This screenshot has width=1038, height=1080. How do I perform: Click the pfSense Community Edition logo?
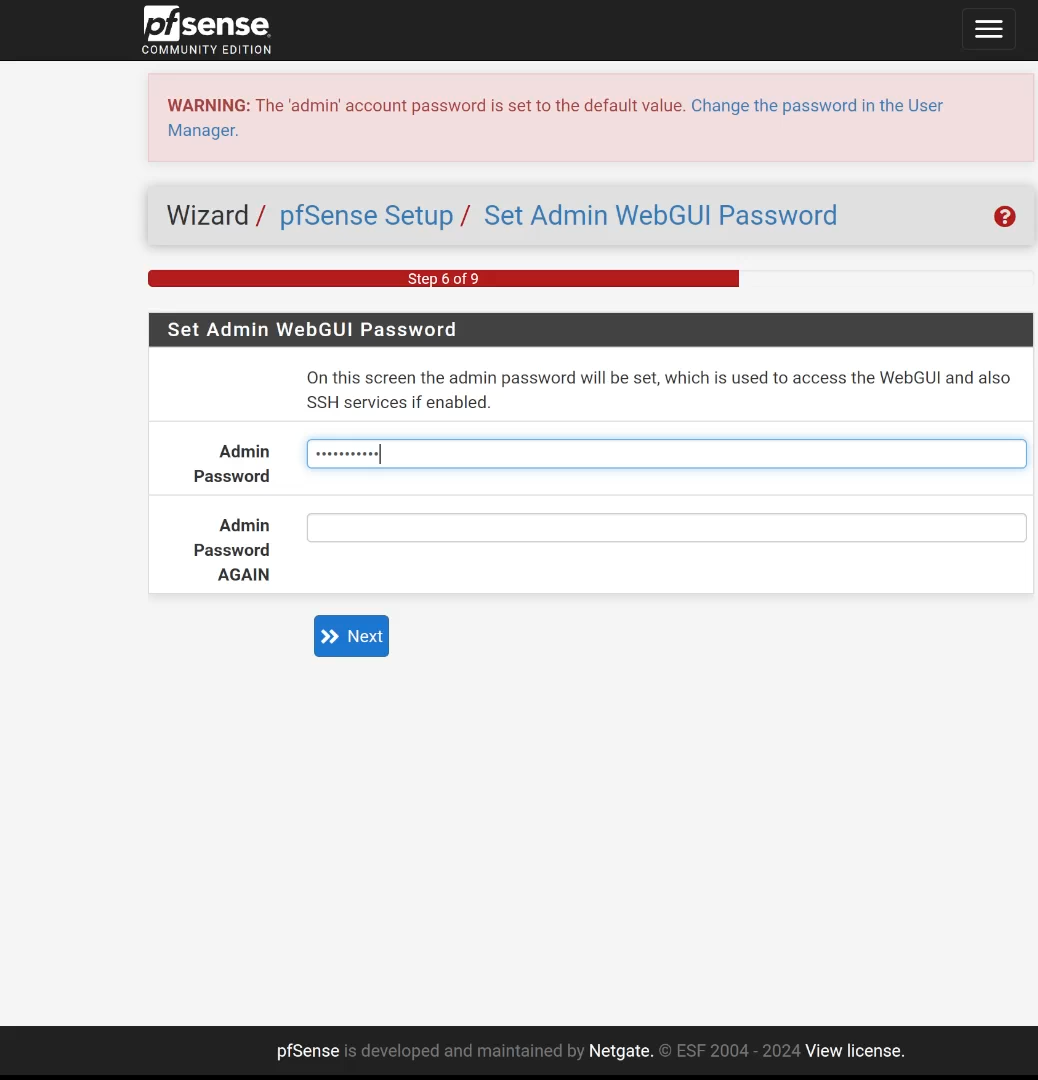207,30
